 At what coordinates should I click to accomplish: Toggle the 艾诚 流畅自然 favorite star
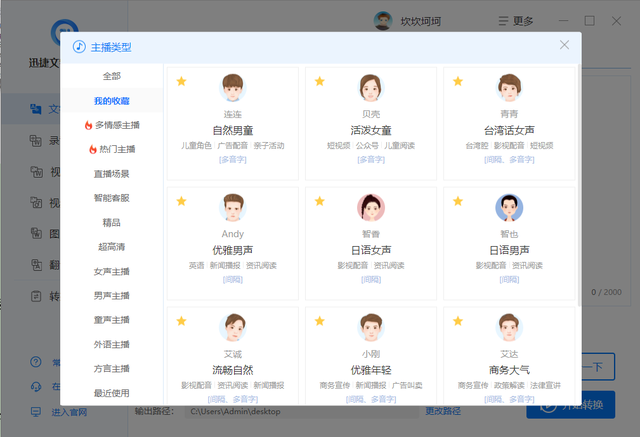[x=181, y=321]
